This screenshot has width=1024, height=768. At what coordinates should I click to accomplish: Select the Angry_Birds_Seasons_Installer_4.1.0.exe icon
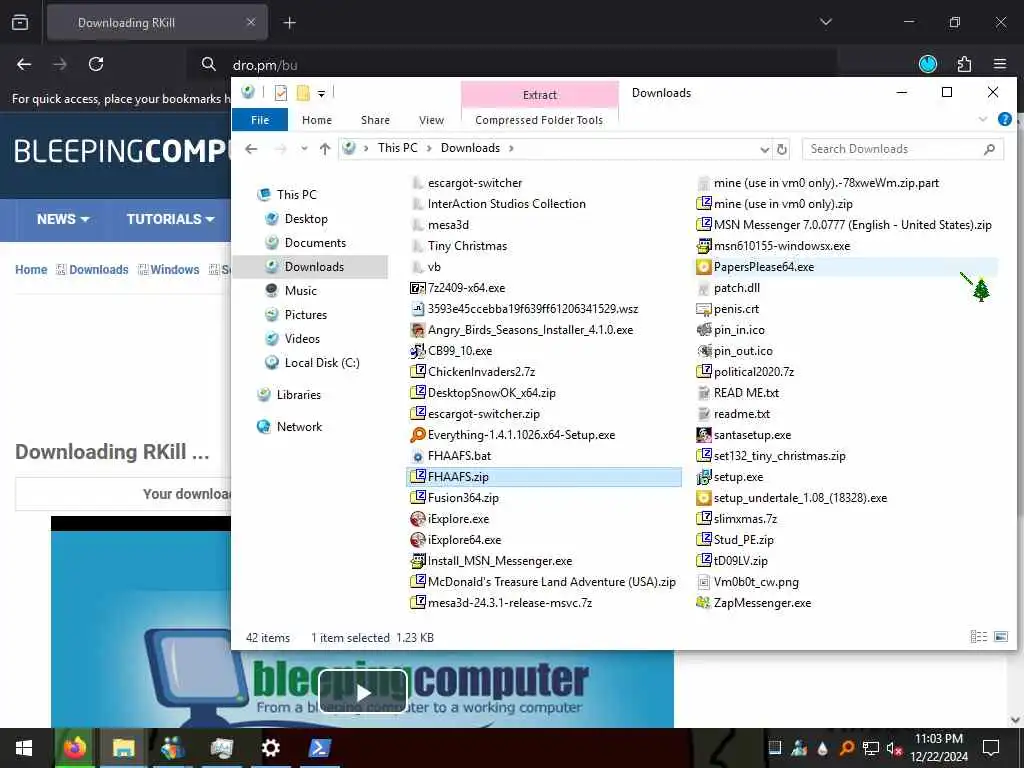[417, 330]
